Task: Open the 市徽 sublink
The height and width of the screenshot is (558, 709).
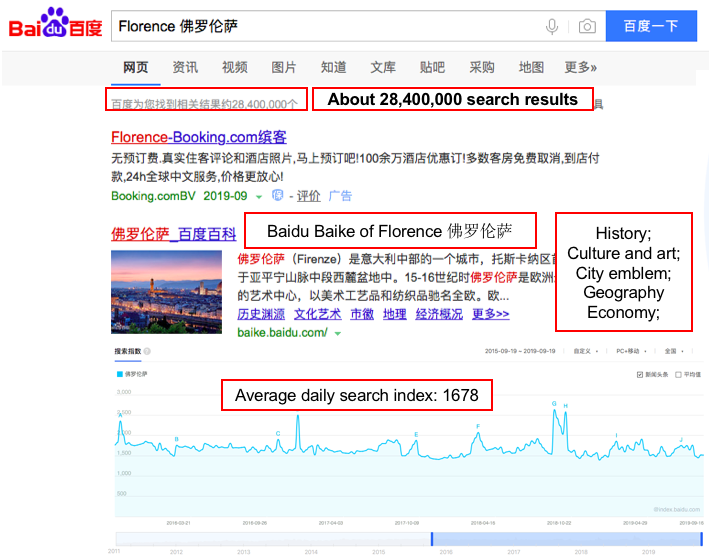Action: (x=362, y=314)
